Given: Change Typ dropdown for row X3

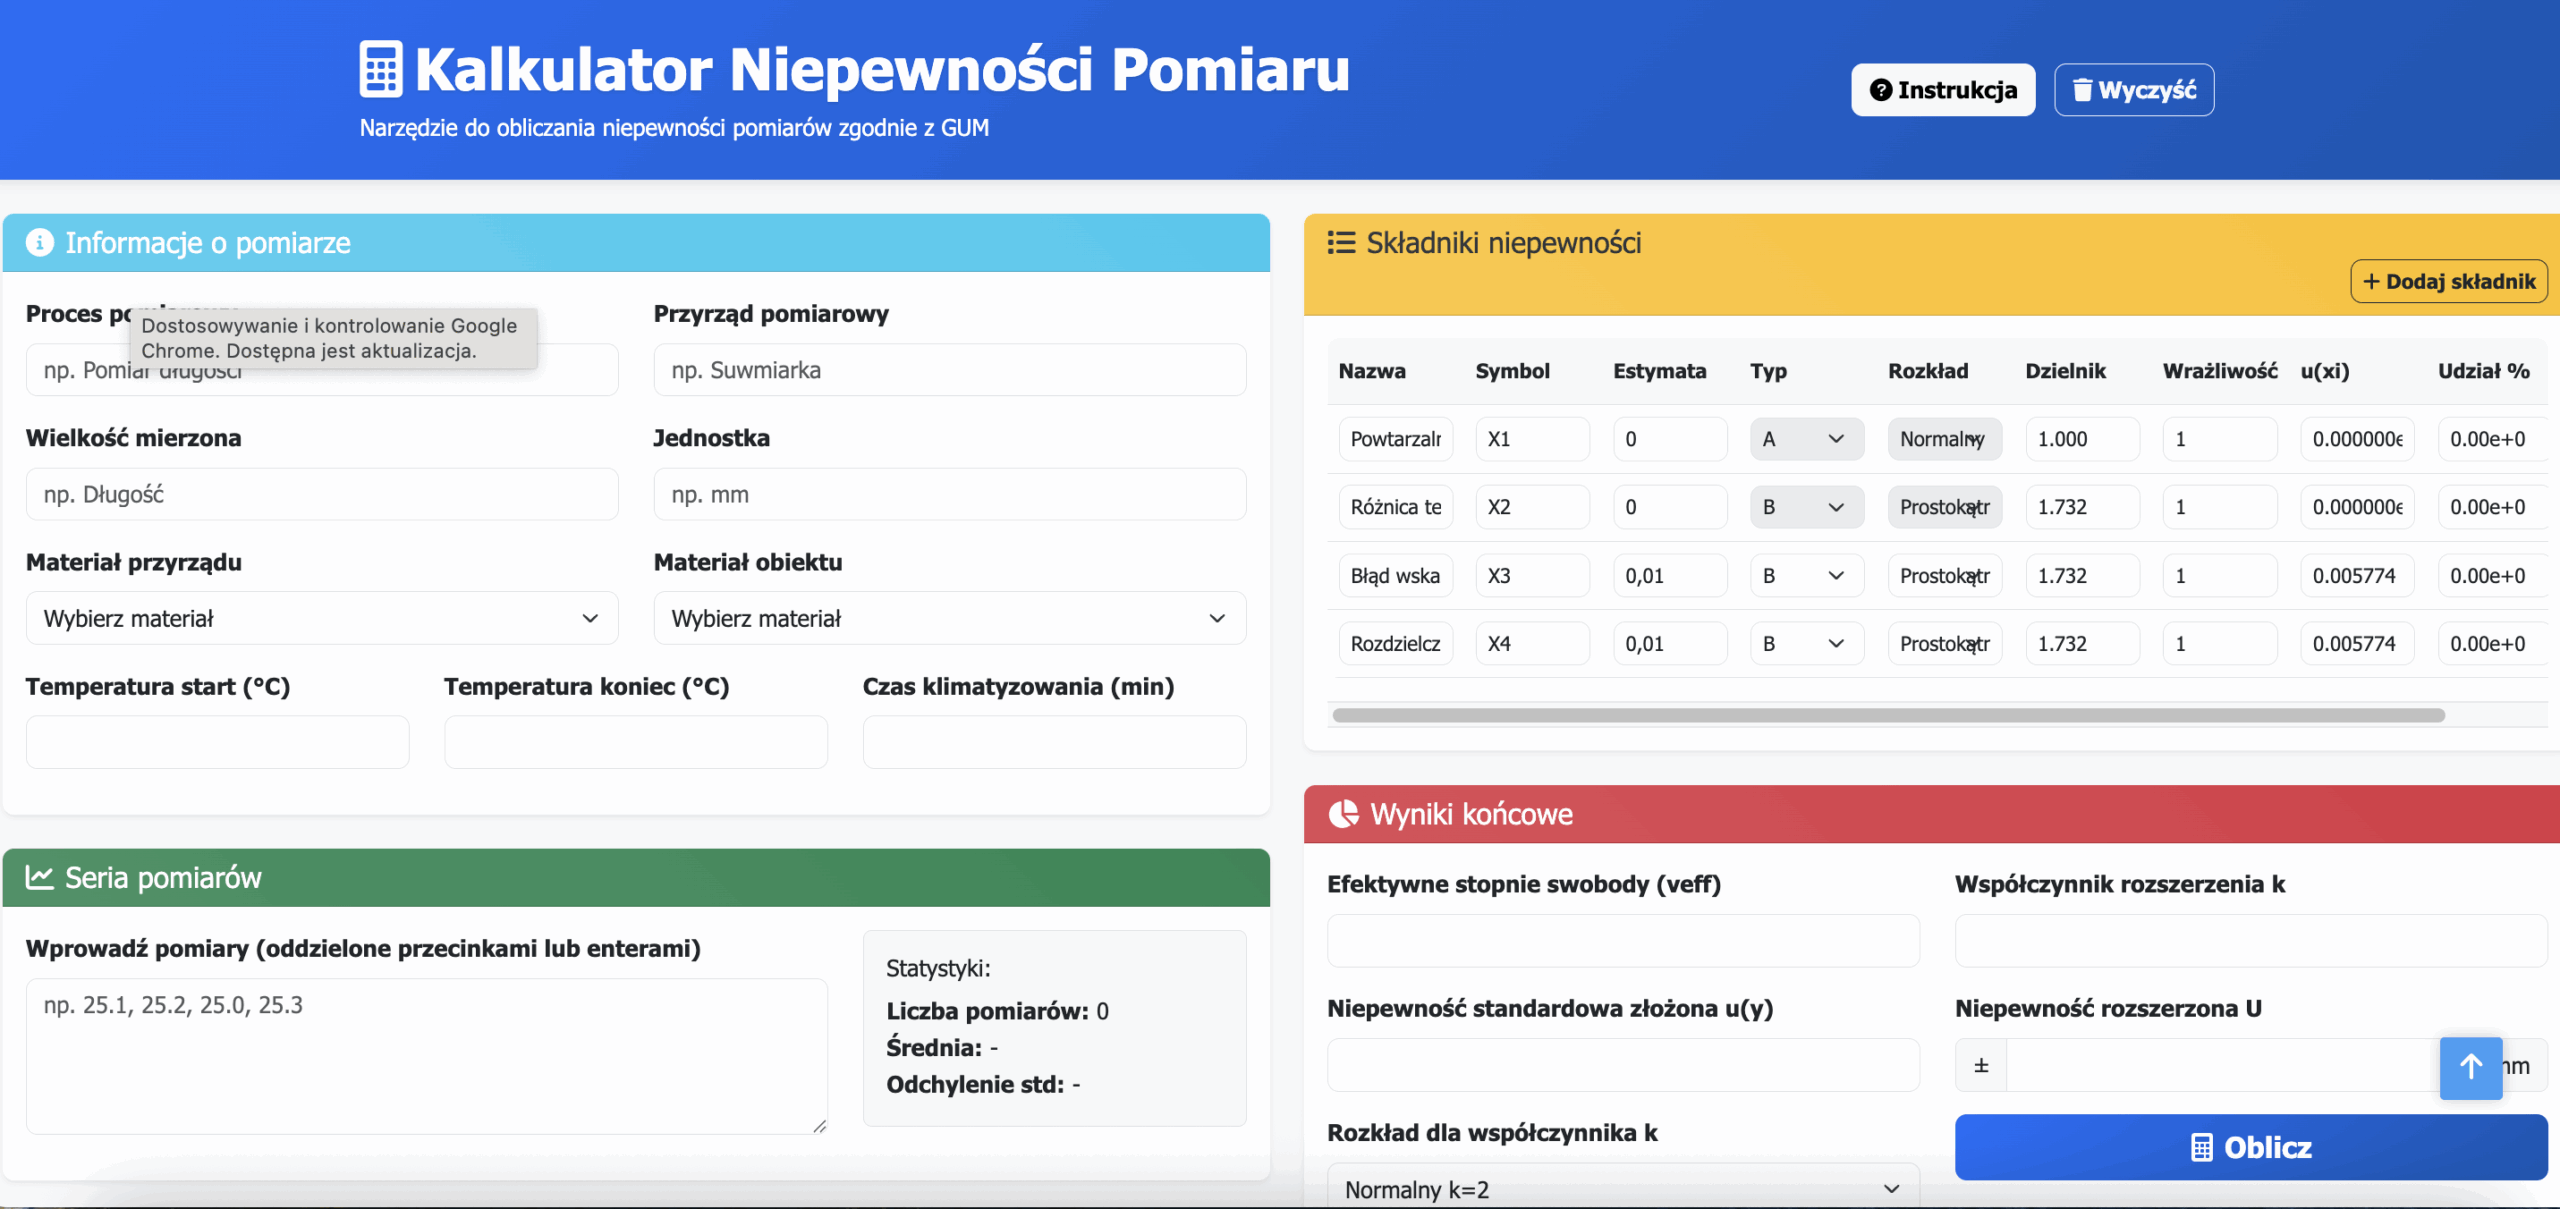Looking at the screenshot, I should (1806, 576).
